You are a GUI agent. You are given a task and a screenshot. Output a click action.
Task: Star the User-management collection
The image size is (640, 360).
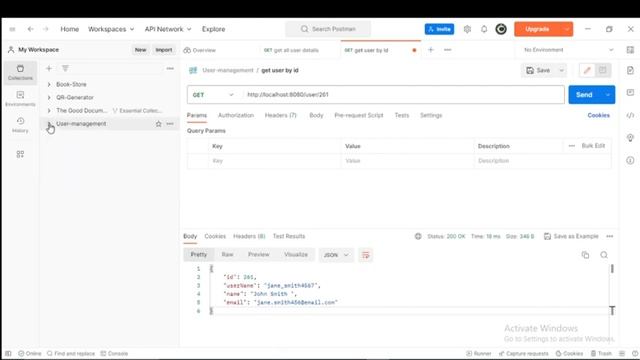click(x=158, y=124)
